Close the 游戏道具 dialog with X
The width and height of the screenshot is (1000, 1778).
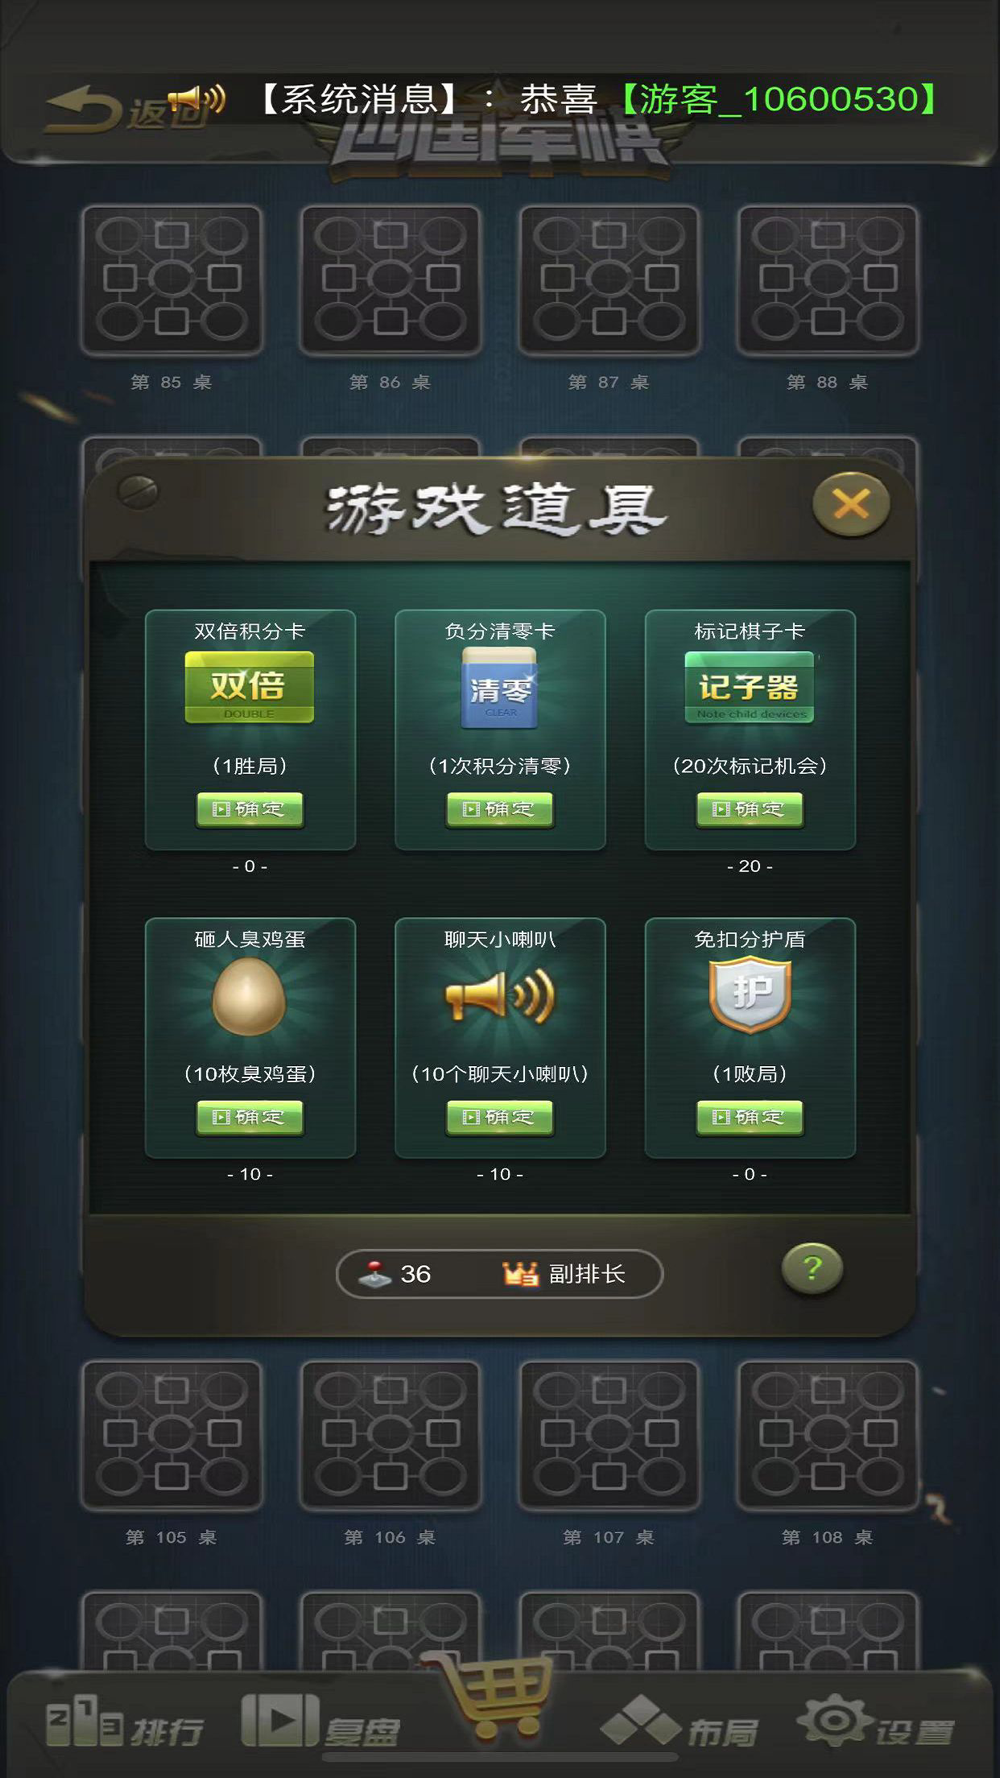(x=851, y=504)
